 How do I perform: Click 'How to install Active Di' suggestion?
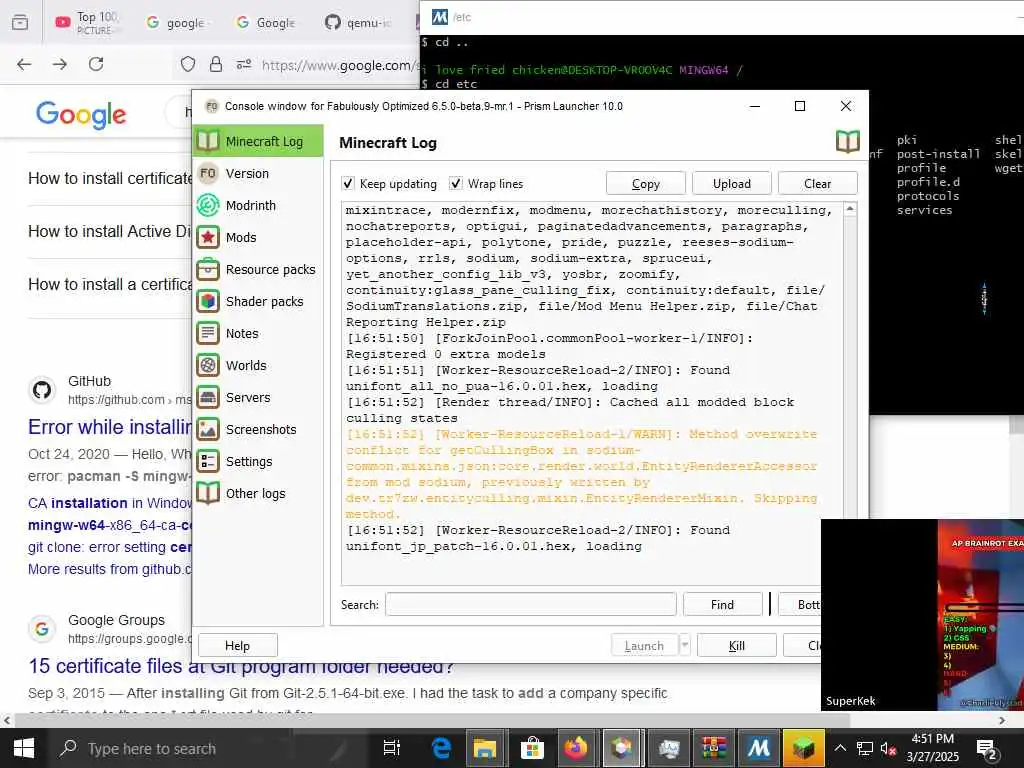click(x=109, y=231)
